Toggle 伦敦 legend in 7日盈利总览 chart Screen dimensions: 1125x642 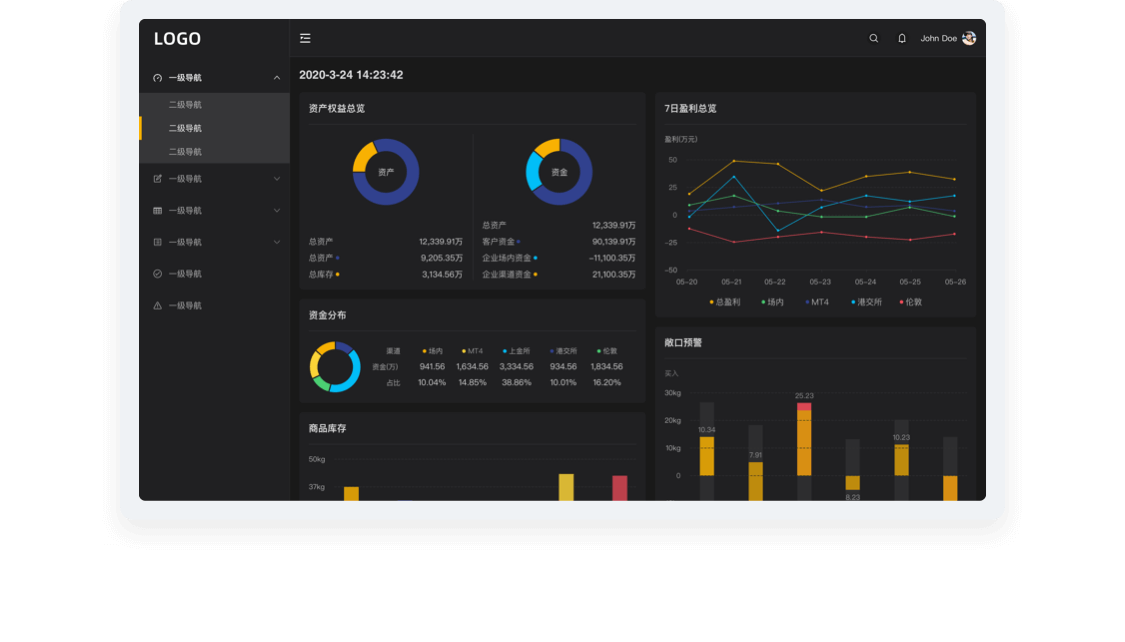pyautogui.click(x=911, y=302)
